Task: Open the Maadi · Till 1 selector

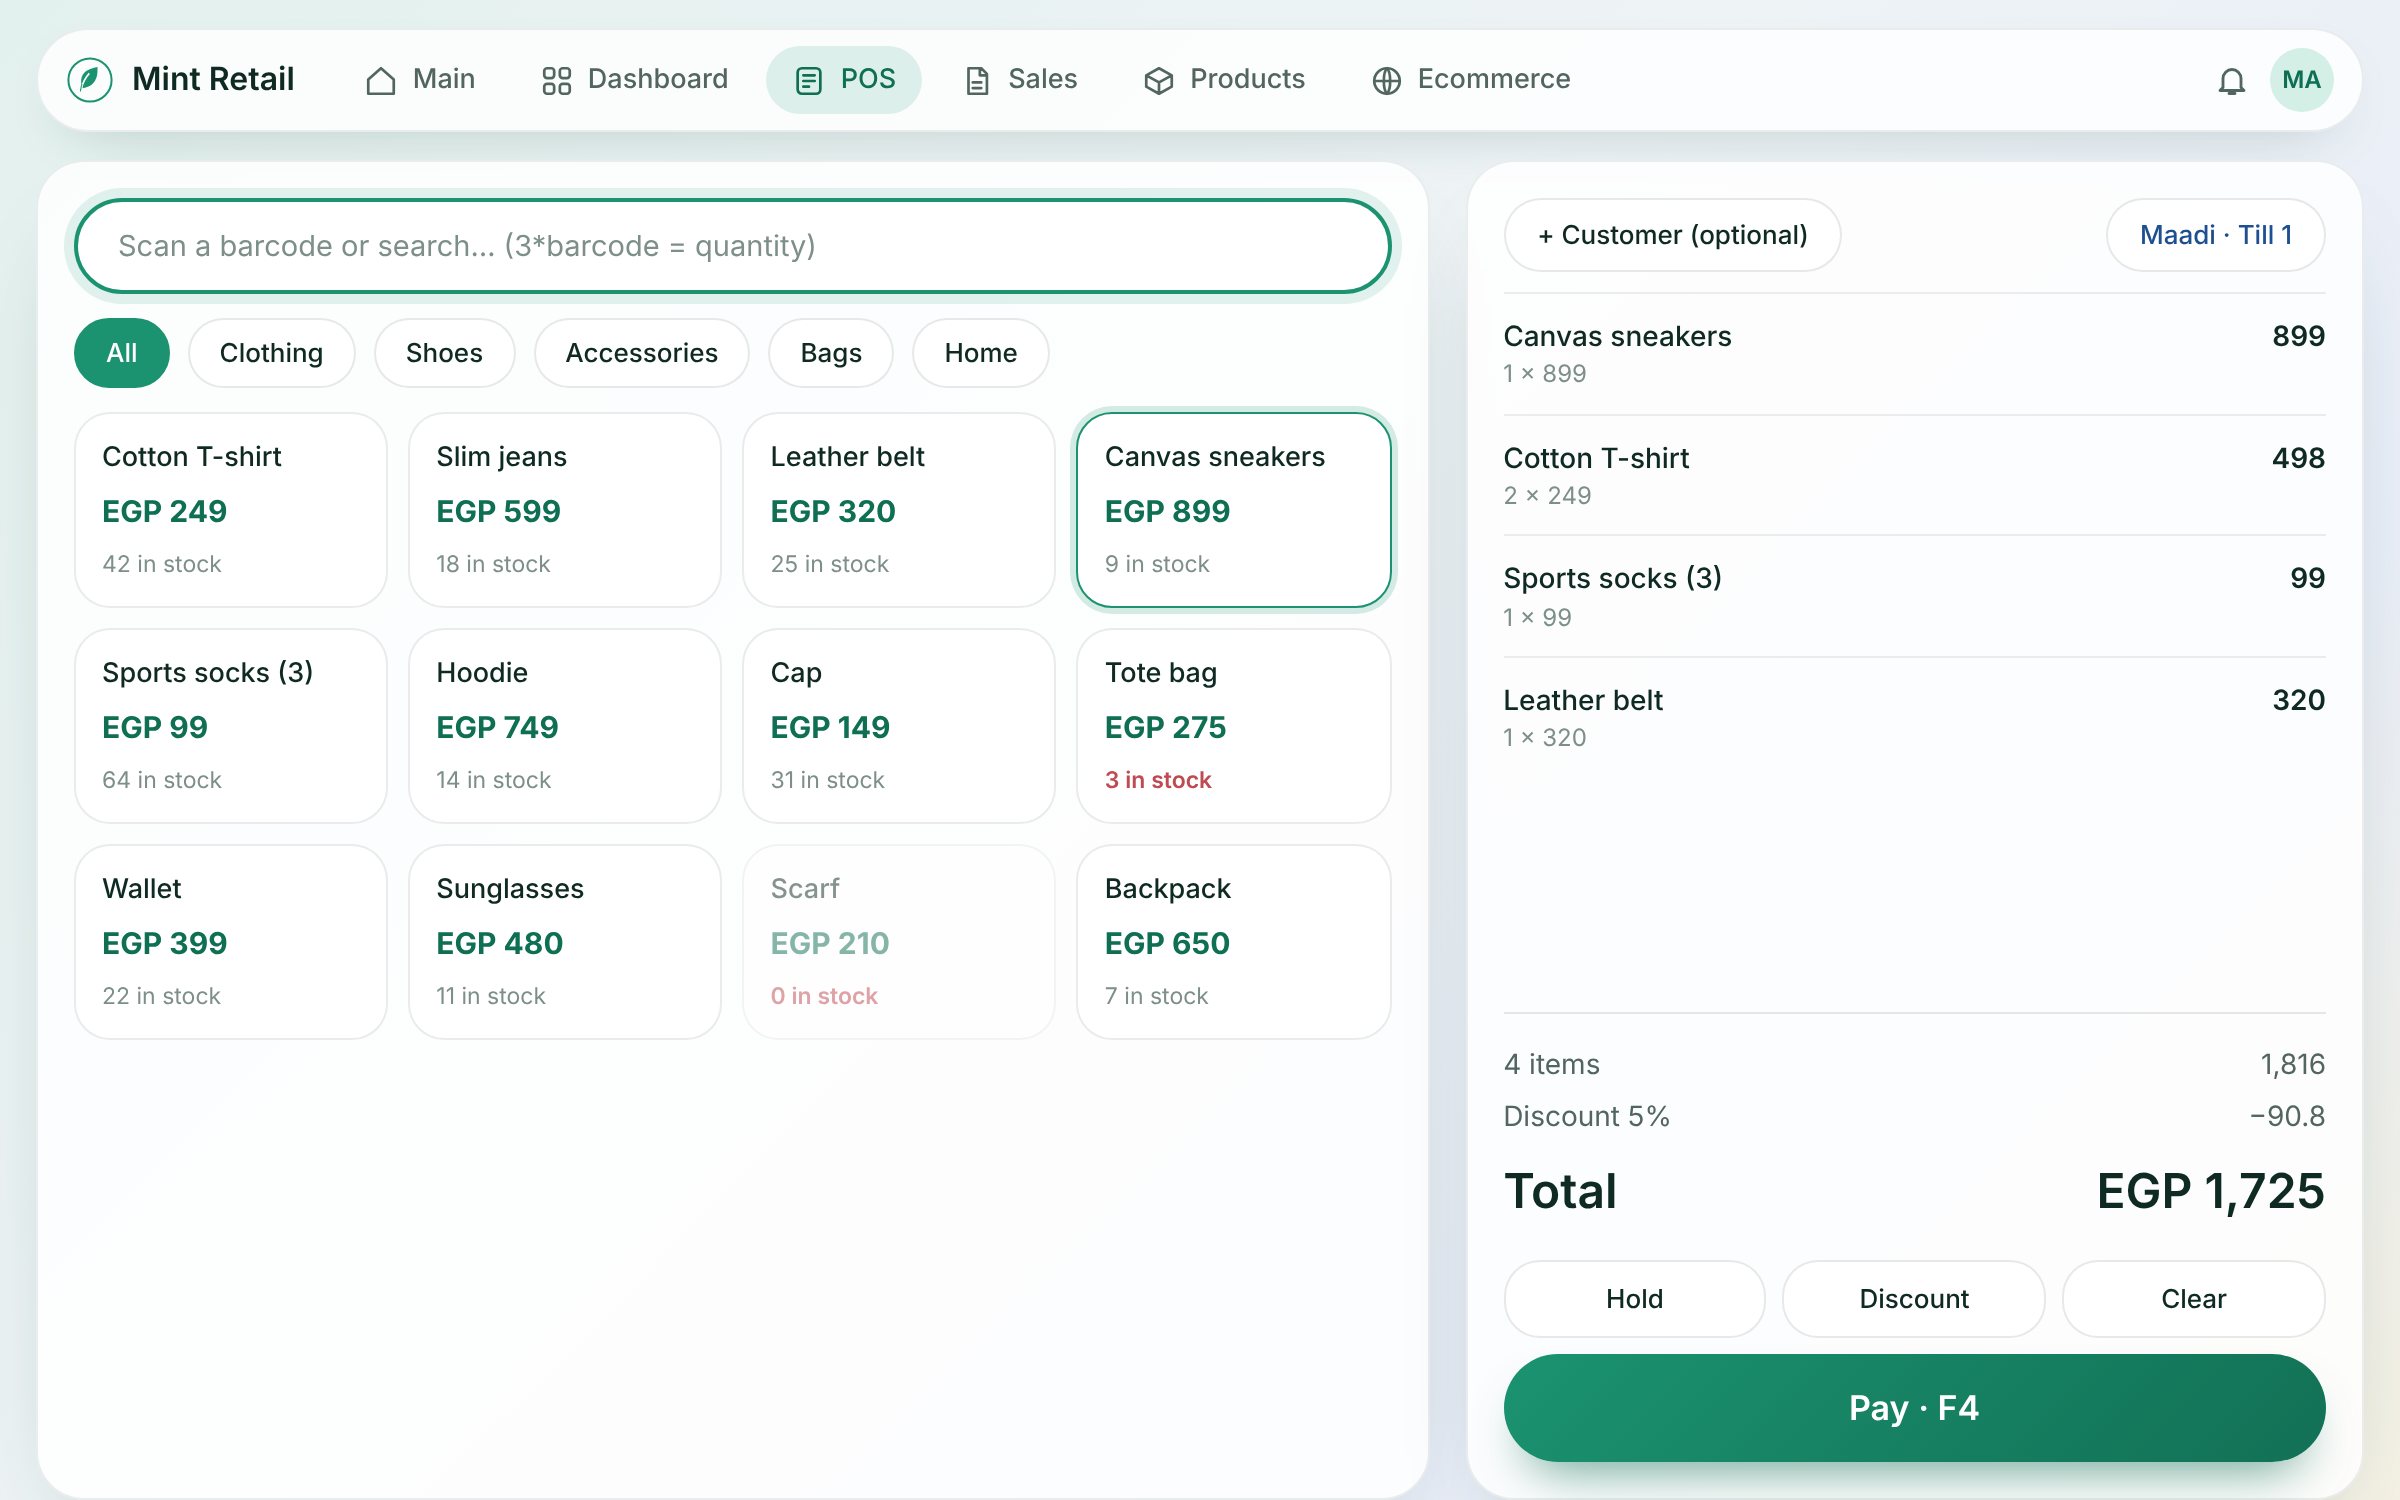Action: pyautogui.click(x=2215, y=235)
